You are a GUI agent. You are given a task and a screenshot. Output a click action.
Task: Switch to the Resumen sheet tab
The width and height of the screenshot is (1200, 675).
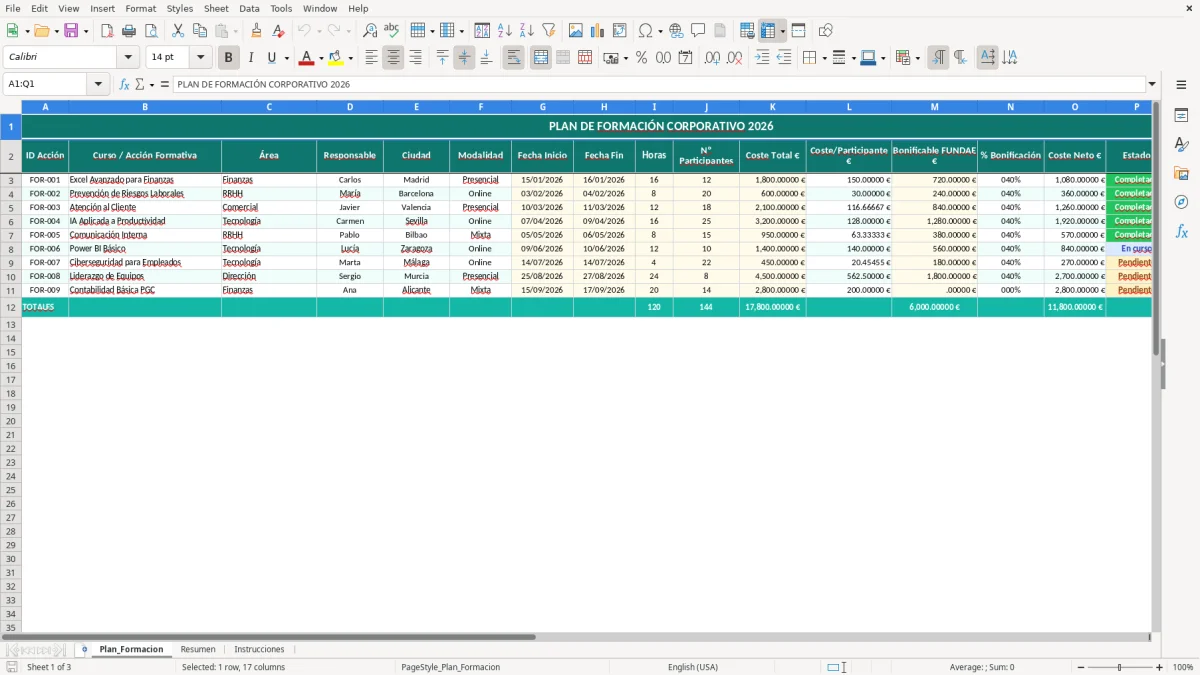[x=198, y=650]
